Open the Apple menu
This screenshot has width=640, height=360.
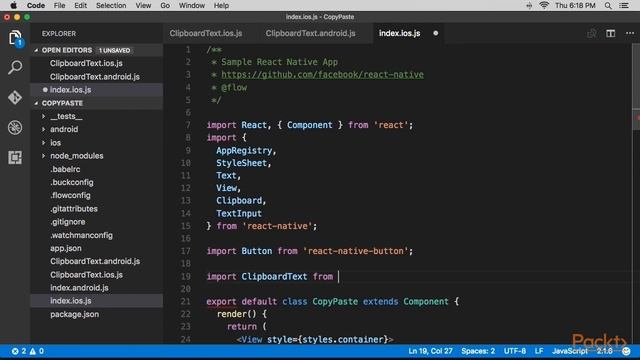click(x=13, y=5)
